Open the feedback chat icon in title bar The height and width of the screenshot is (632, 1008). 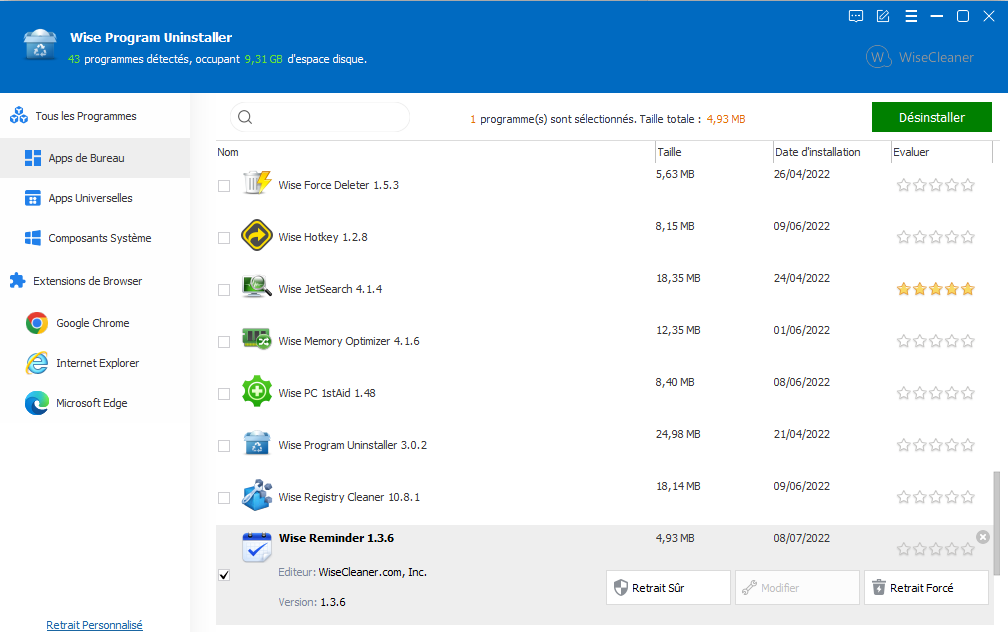(x=856, y=16)
